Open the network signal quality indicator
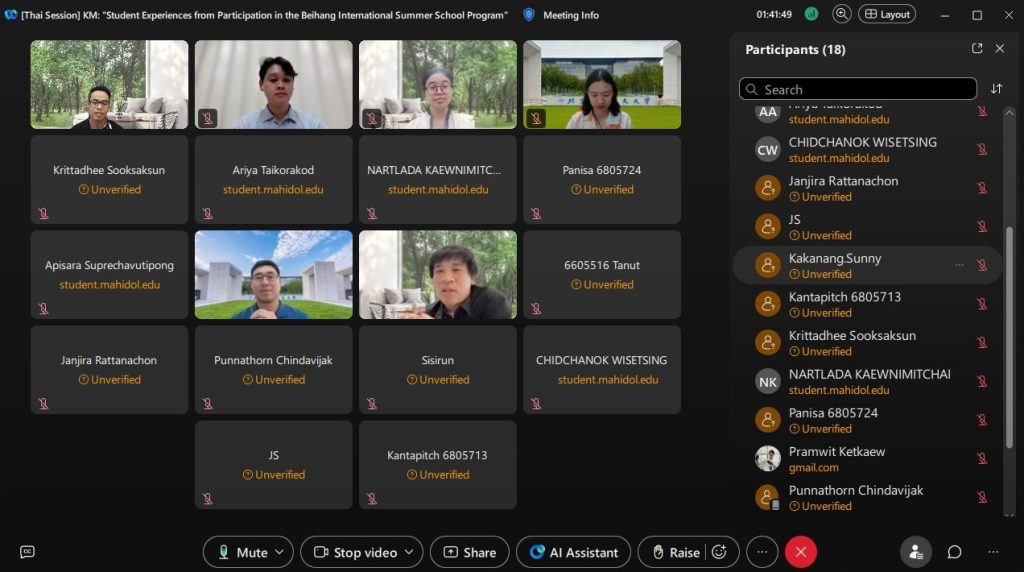Image resolution: width=1024 pixels, height=572 pixels. (x=811, y=14)
